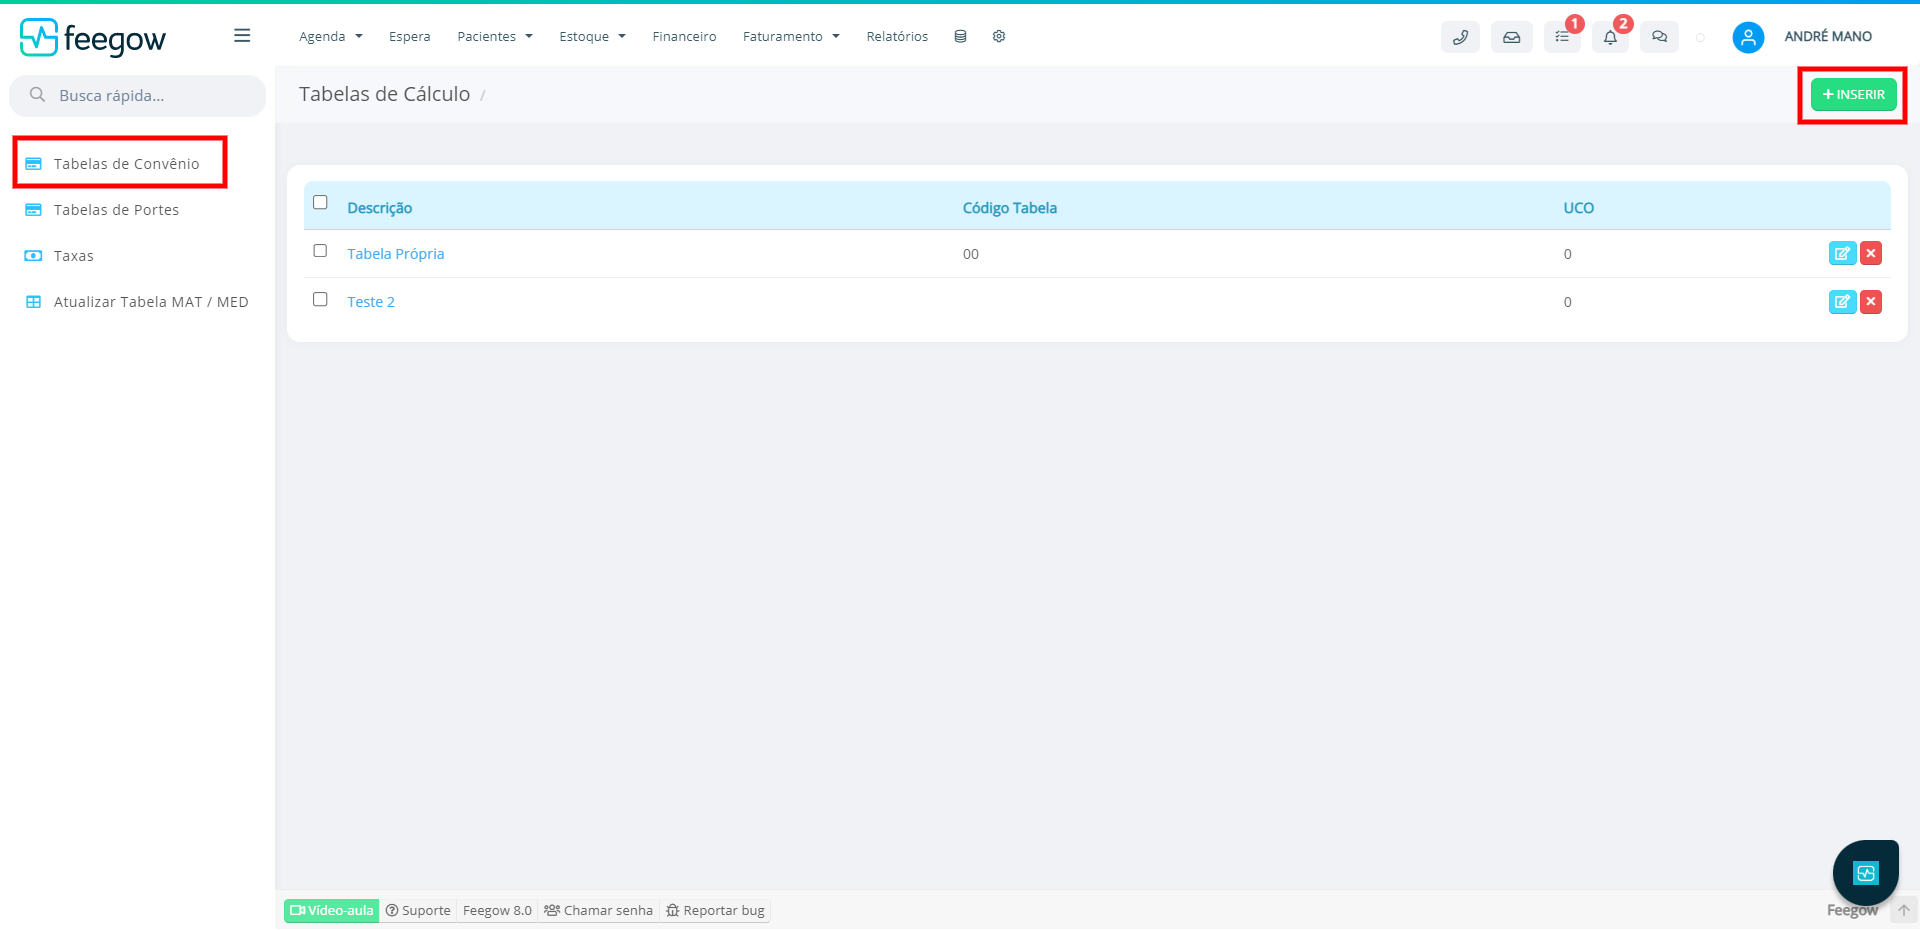Delete the Teste 2 row

pos(1871,302)
